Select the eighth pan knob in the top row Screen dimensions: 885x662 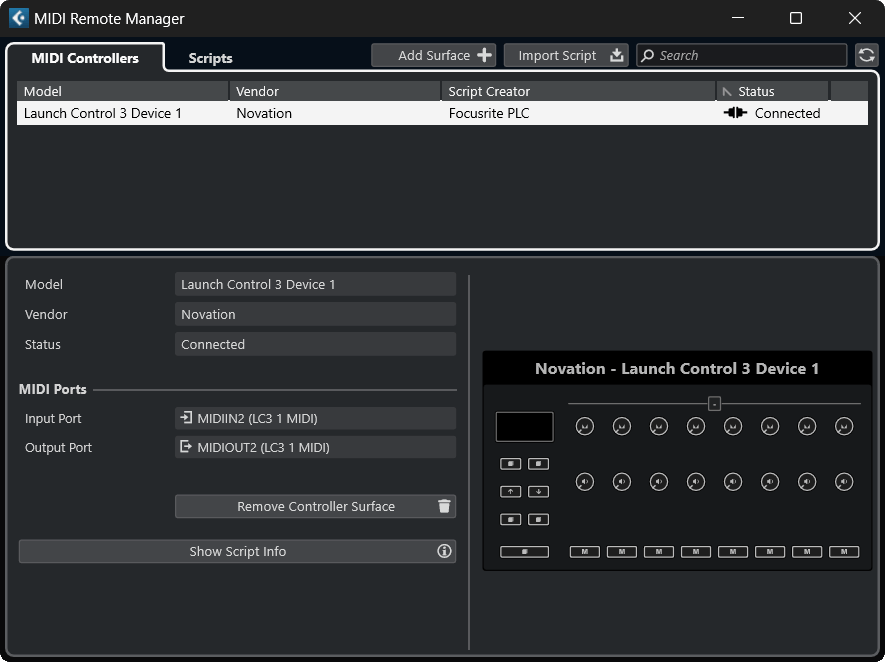[844, 426]
